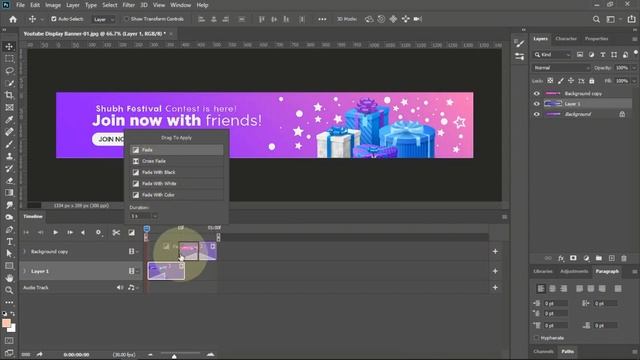Mute the Audio Track
Viewport: 640px width, 360px height.
coord(119,287)
